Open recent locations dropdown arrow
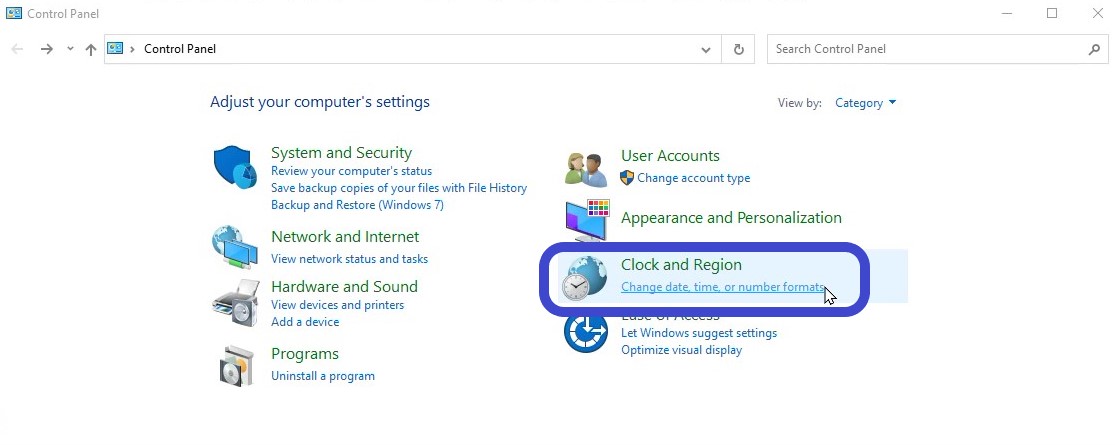 [x=70, y=49]
